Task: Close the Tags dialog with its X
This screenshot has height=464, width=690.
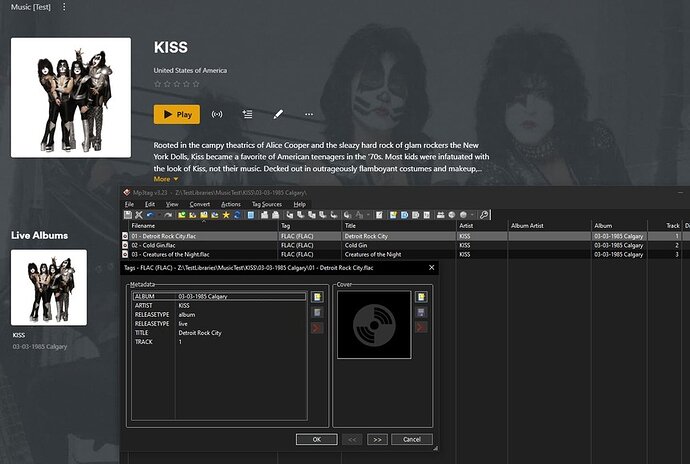Action: 432,267
